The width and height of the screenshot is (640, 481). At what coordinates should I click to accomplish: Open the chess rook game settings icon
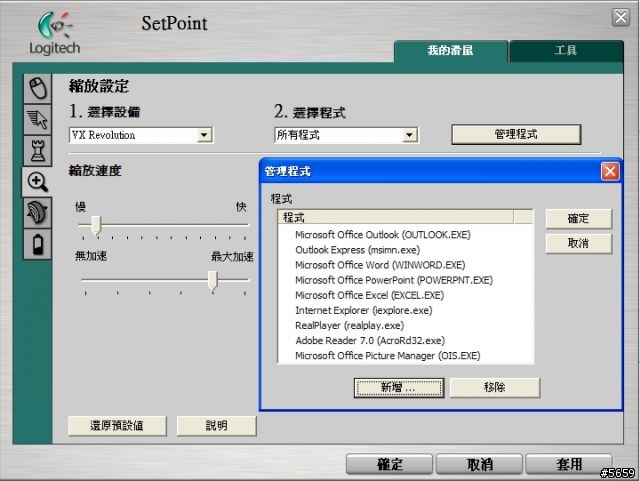coord(38,150)
